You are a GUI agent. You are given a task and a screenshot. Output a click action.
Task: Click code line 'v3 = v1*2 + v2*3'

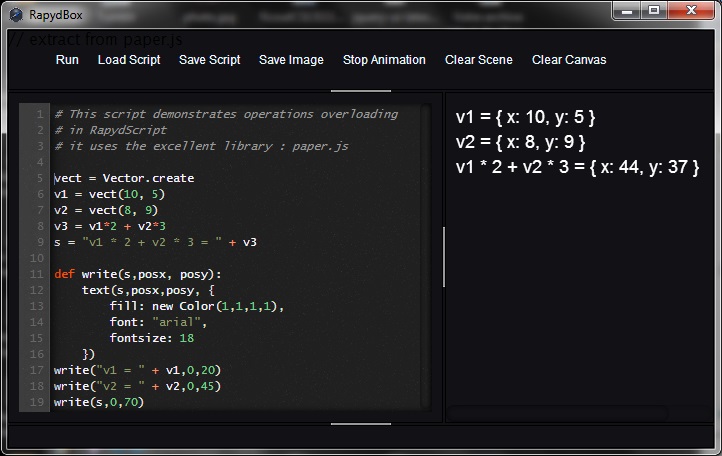click(110, 226)
